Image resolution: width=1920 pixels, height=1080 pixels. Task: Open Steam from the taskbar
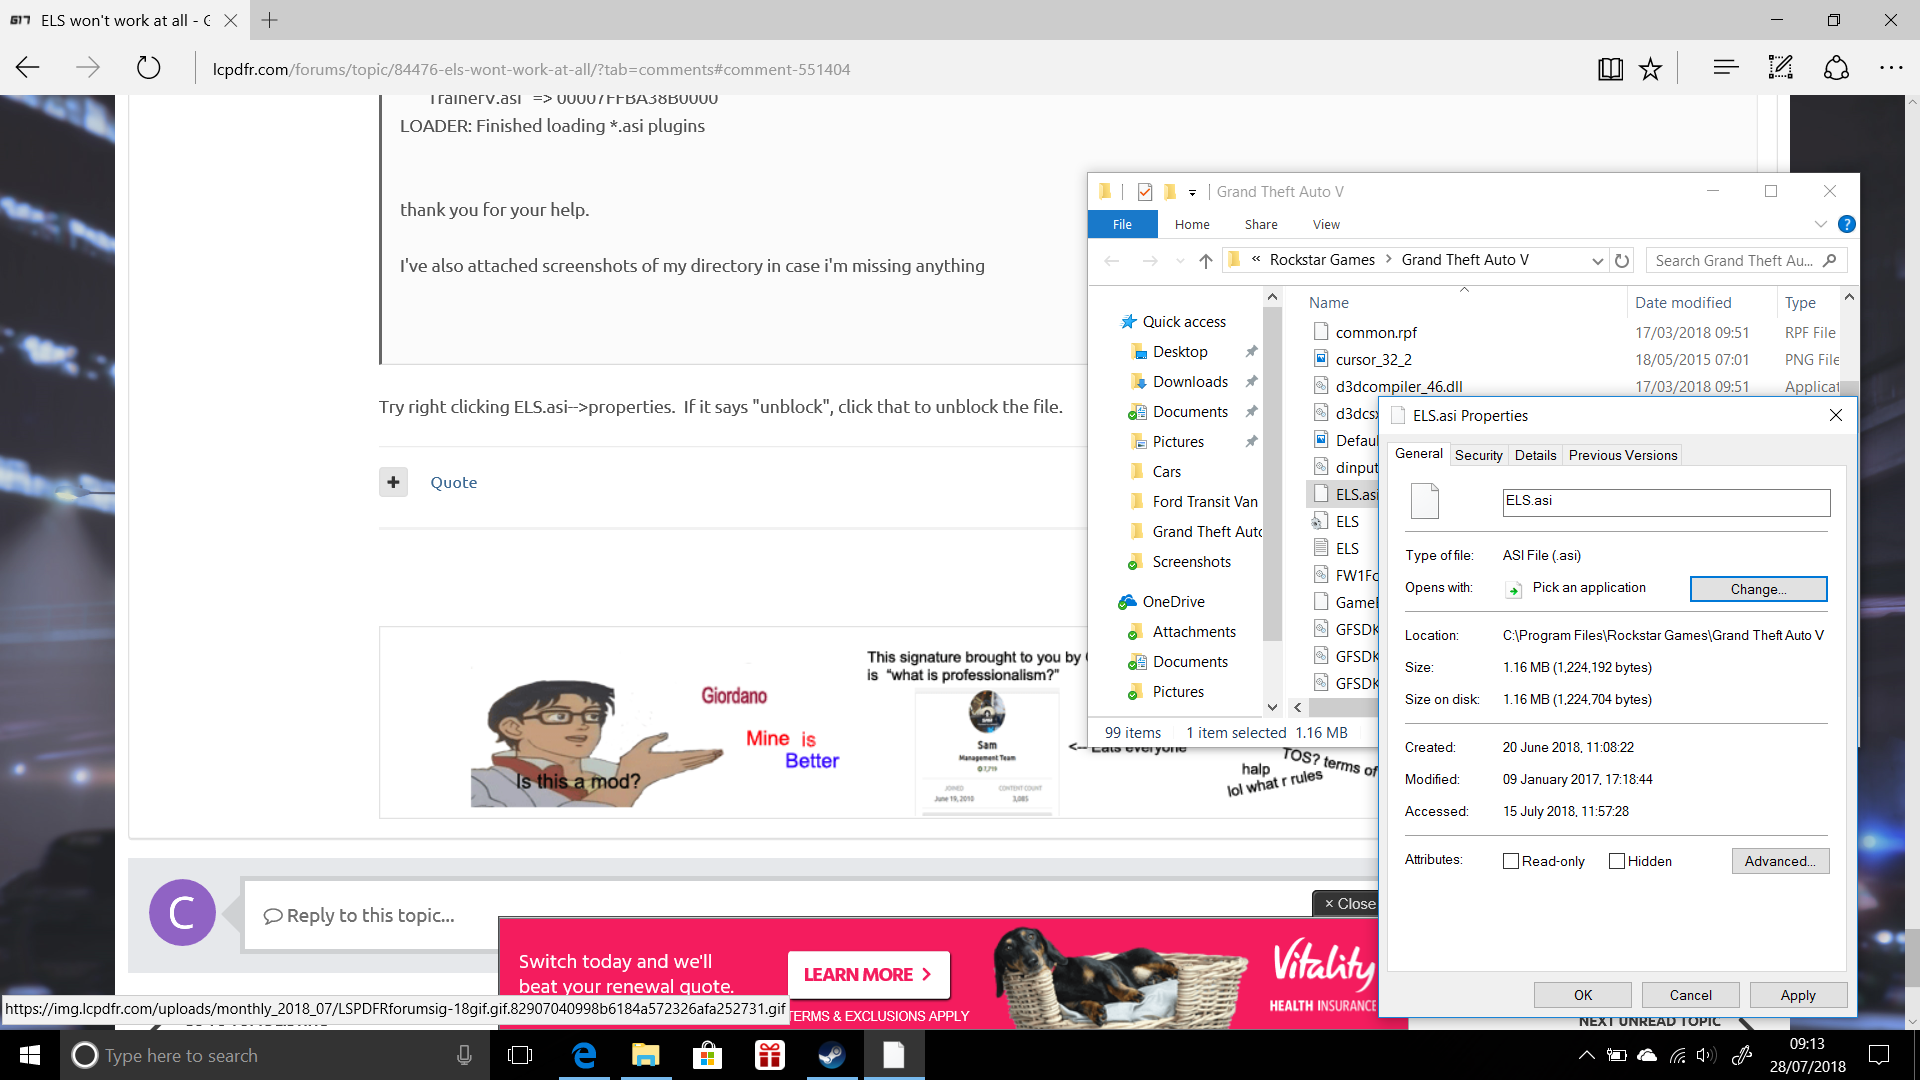[x=831, y=1055]
